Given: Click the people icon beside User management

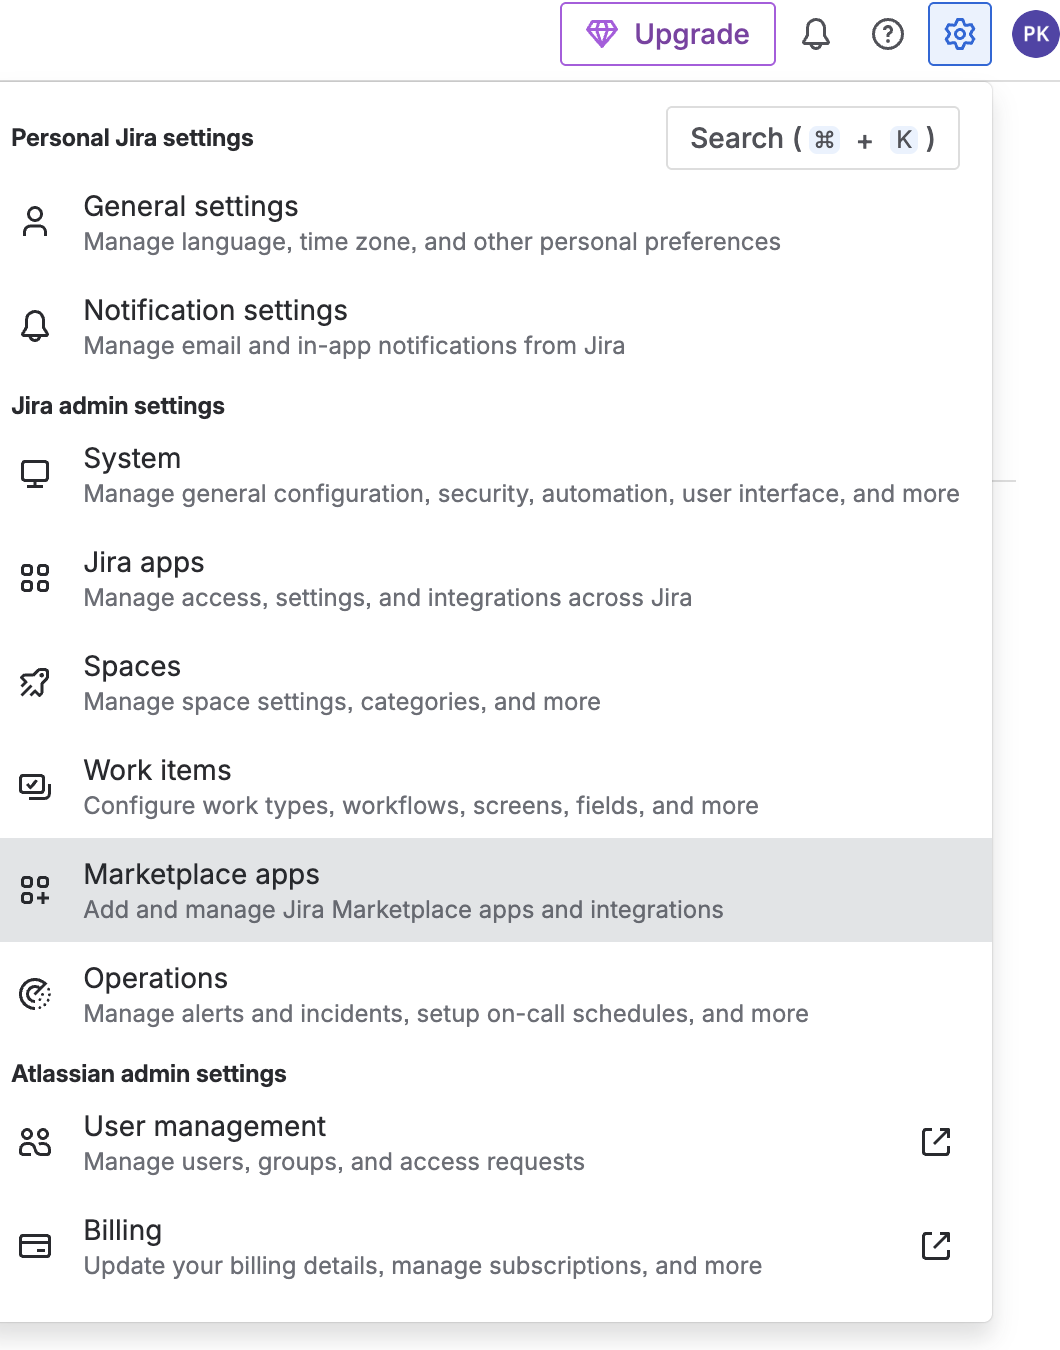Looking at the screenshot, I should (x=35, y=1142).
